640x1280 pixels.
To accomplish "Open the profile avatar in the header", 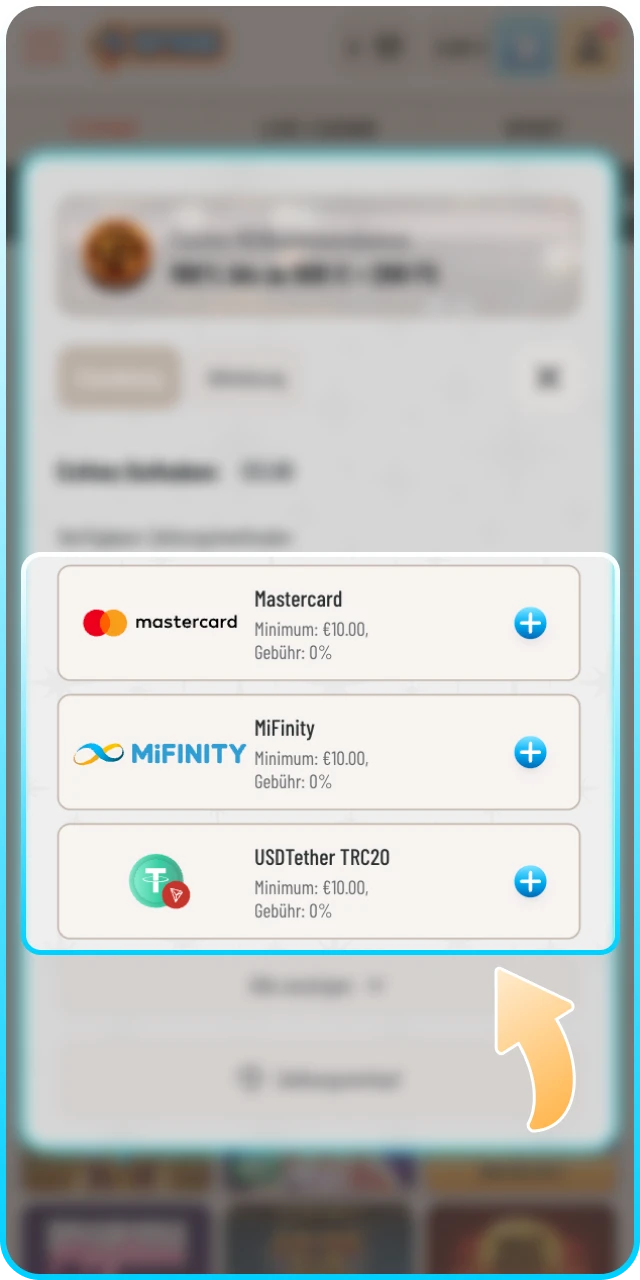I will point(588,47).
